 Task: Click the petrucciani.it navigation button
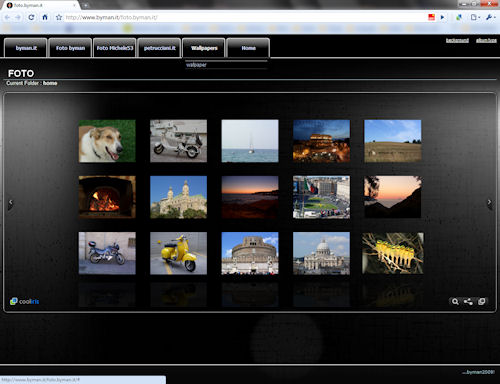click(160, 48)
